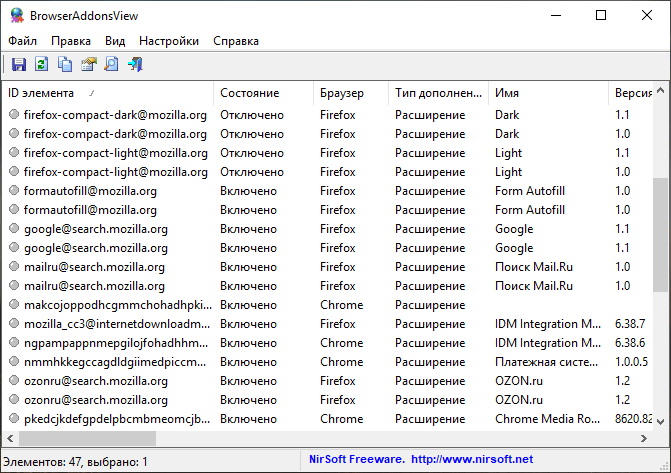Click the Copy selected items toolbar icon
Viewport: 671px width, 473px height.
point(65,64)
